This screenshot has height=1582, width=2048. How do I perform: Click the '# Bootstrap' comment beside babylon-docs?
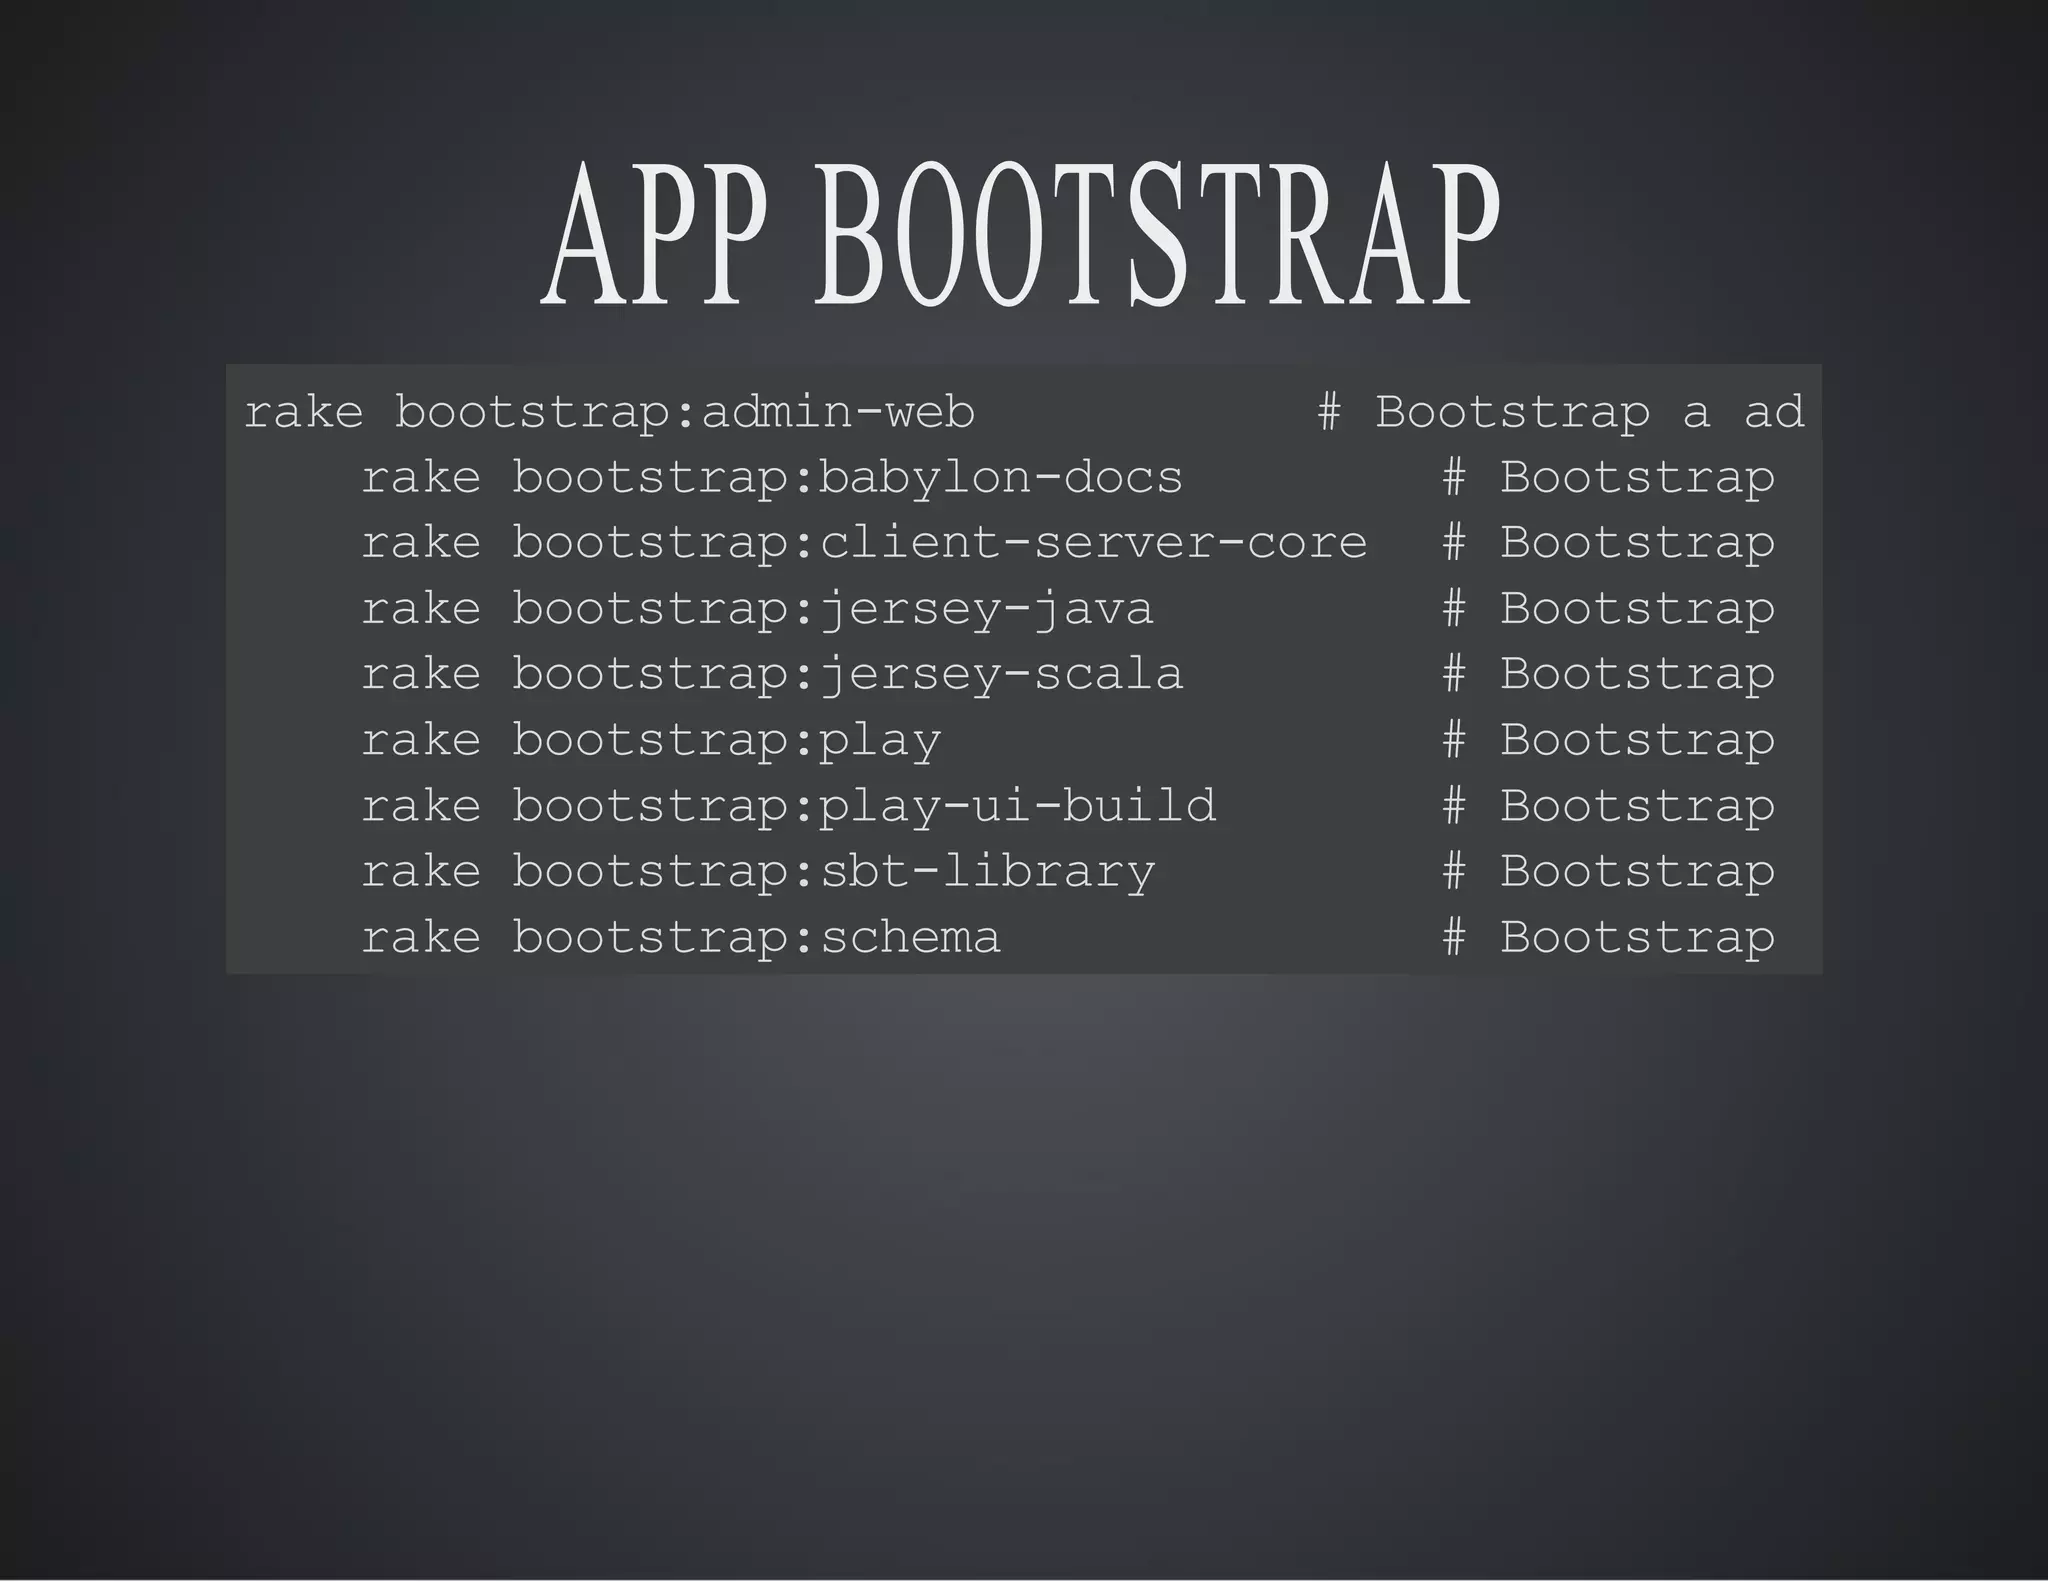[1608, 477]
